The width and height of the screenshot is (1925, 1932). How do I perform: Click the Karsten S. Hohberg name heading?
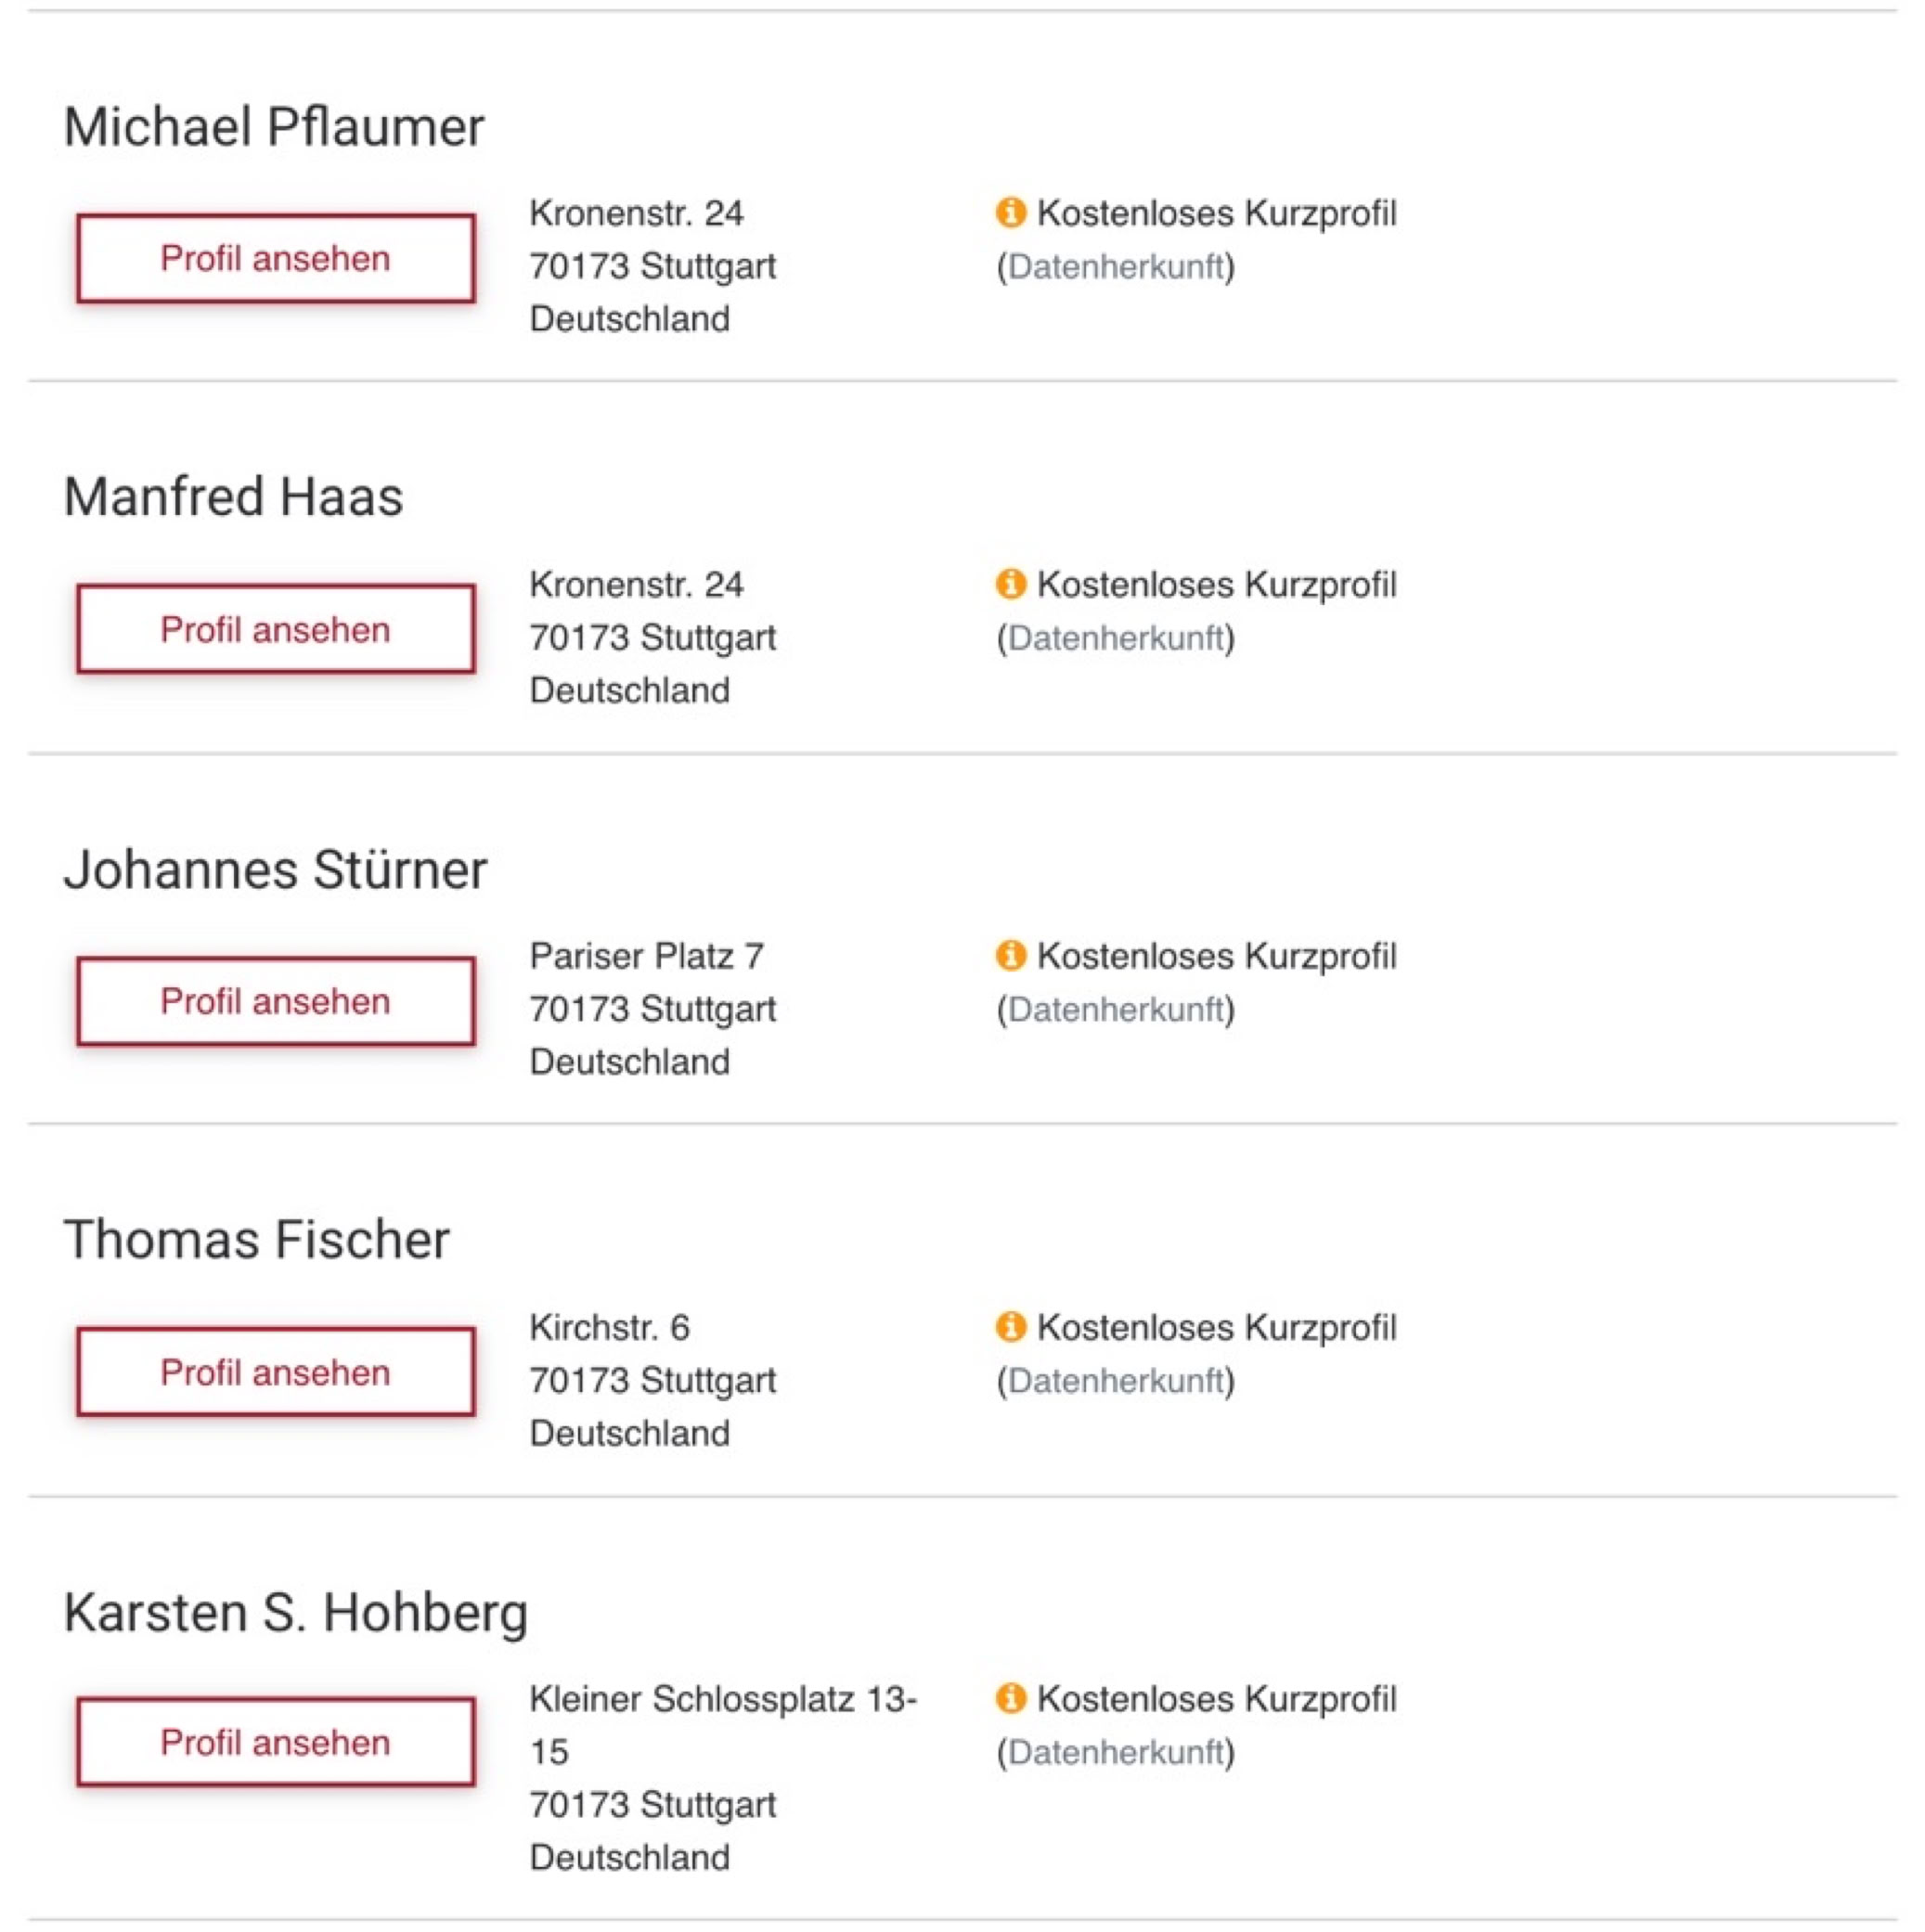click(295, 1612)
